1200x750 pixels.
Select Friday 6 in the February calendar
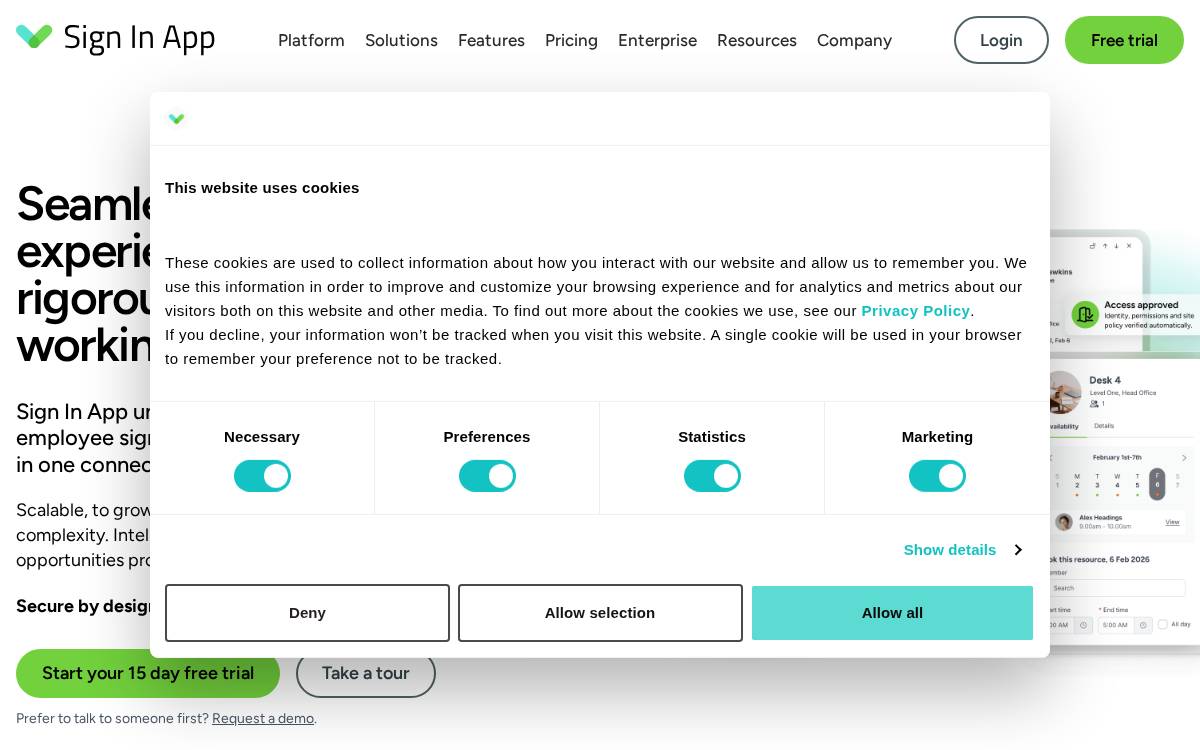point(1157,483)
